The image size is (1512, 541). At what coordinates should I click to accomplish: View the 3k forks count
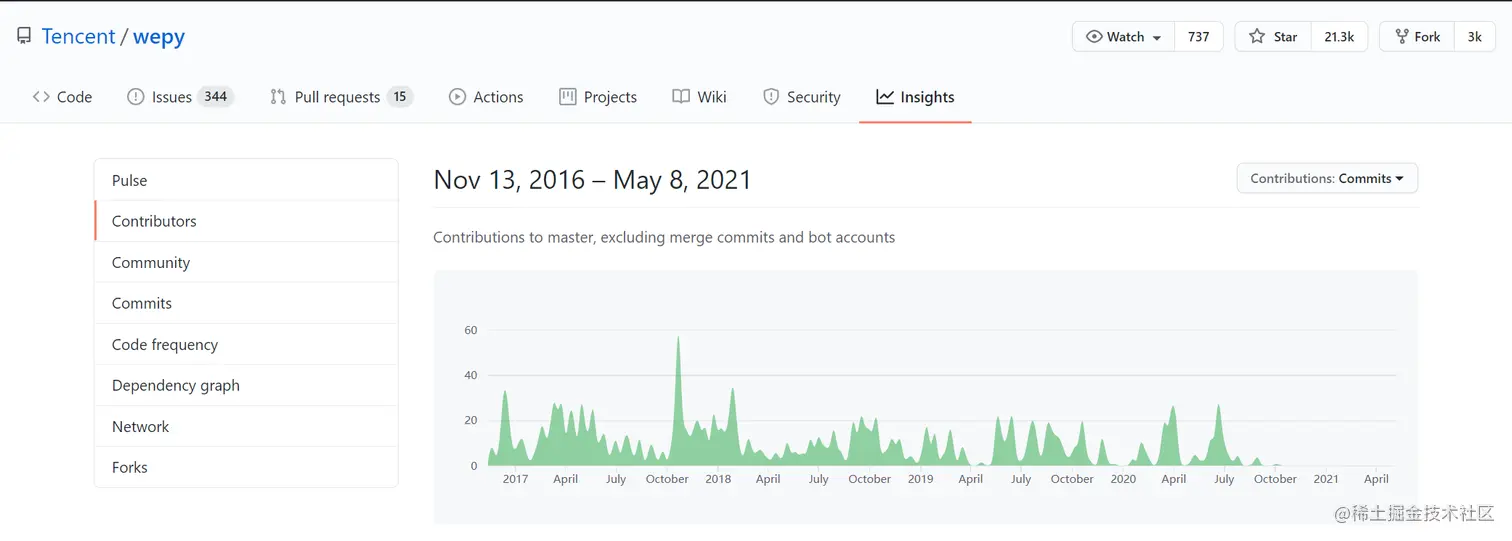click(x=1475, y=36)
